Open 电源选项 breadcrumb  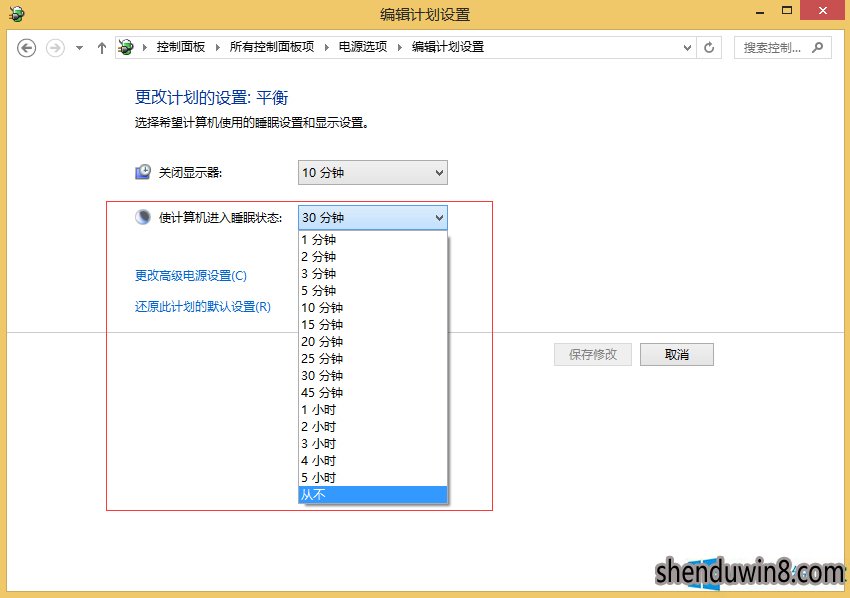(x=363, y=47)
